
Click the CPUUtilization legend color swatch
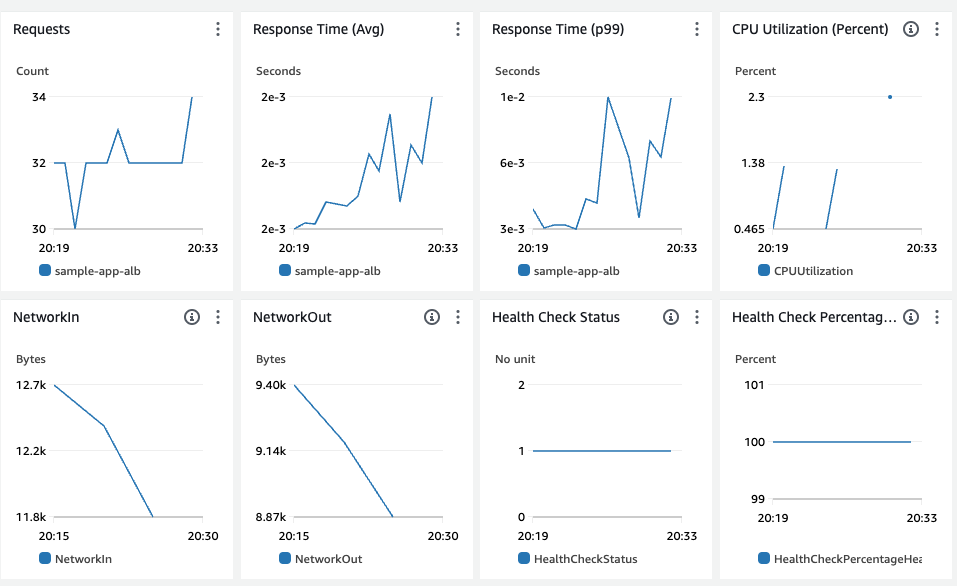(x=764, y=270)
